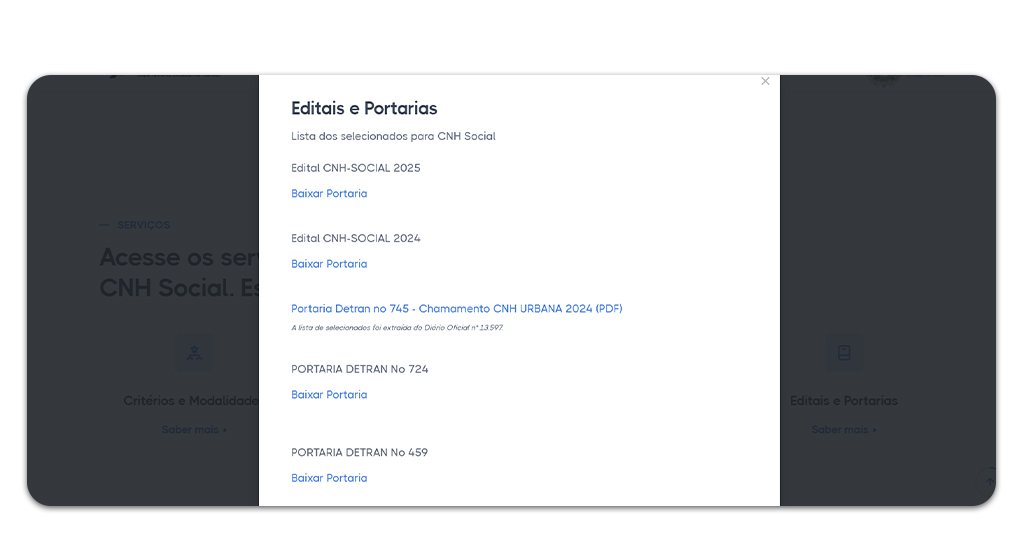Viewport: 1024px width, 536px height.
Task: Click the PORTARIA DETRAN No 724 label
Action: pyautogui.click(x=359, y=369)
